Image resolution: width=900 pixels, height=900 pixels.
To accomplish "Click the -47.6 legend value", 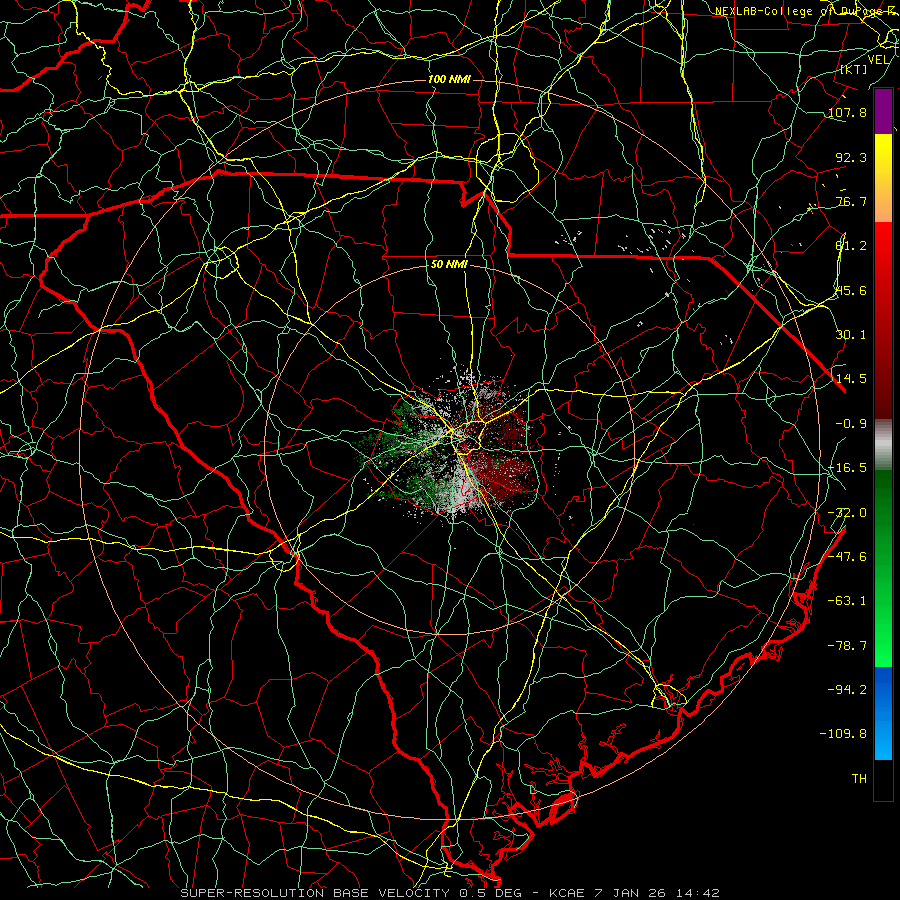I will point(847,557).
